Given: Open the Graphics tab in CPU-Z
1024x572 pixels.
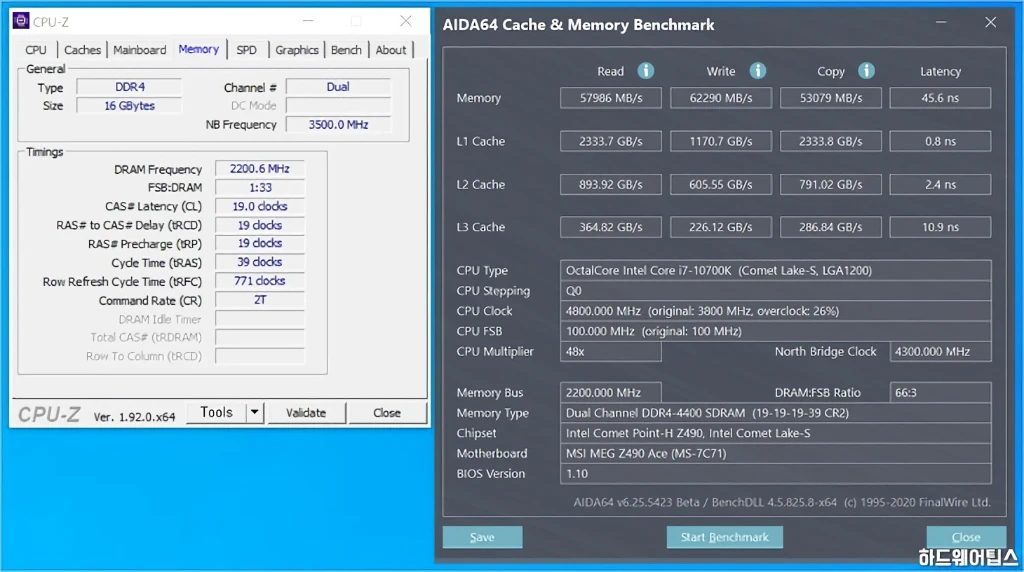Looking at the screenshot, I should (296, 50).
